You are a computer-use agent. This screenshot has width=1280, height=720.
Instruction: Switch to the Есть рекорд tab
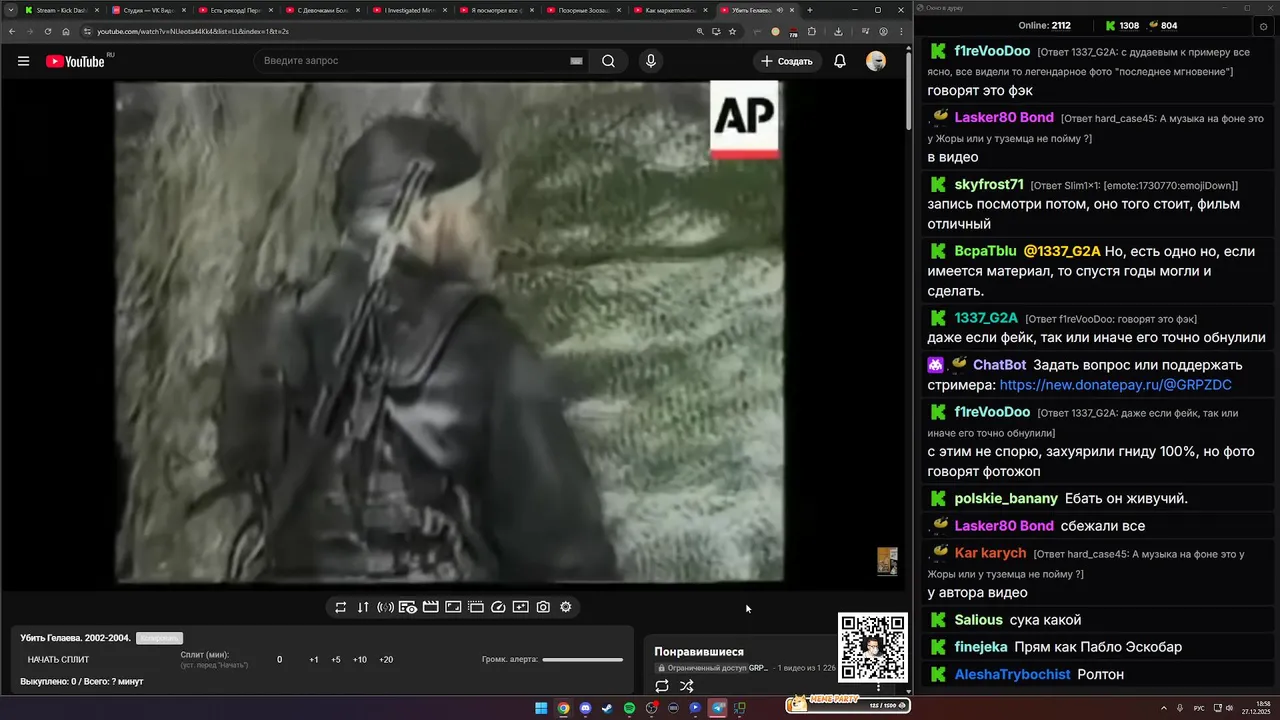tap(236, 10)
